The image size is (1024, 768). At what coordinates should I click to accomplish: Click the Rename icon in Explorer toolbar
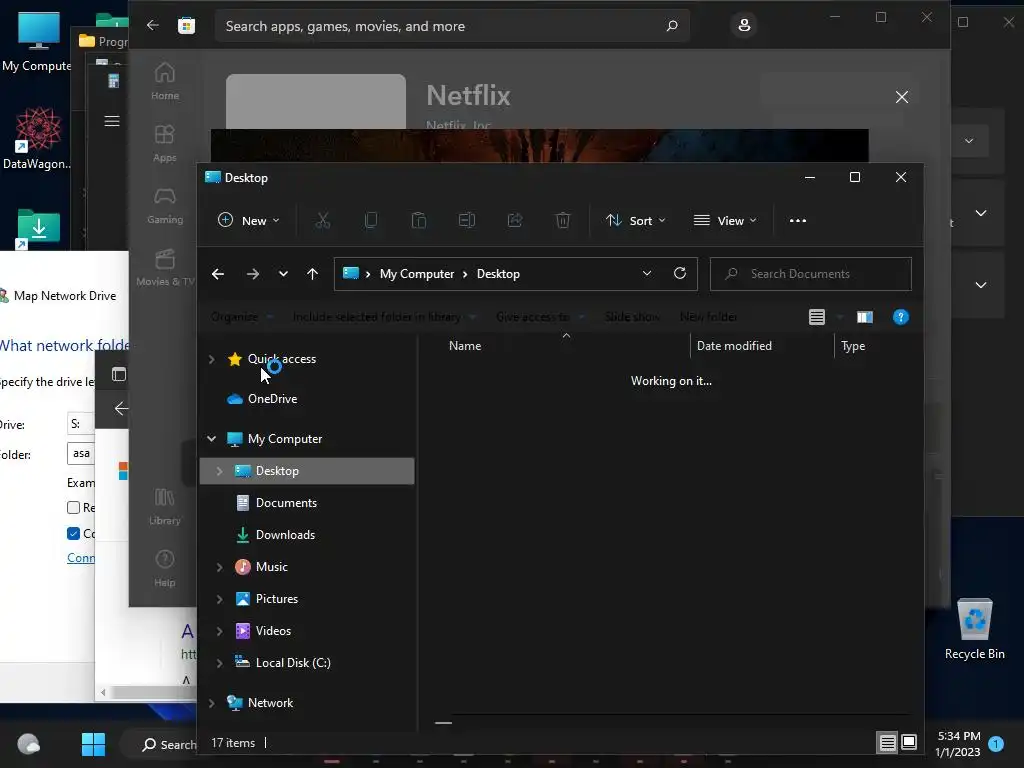[x=467, y=221]
